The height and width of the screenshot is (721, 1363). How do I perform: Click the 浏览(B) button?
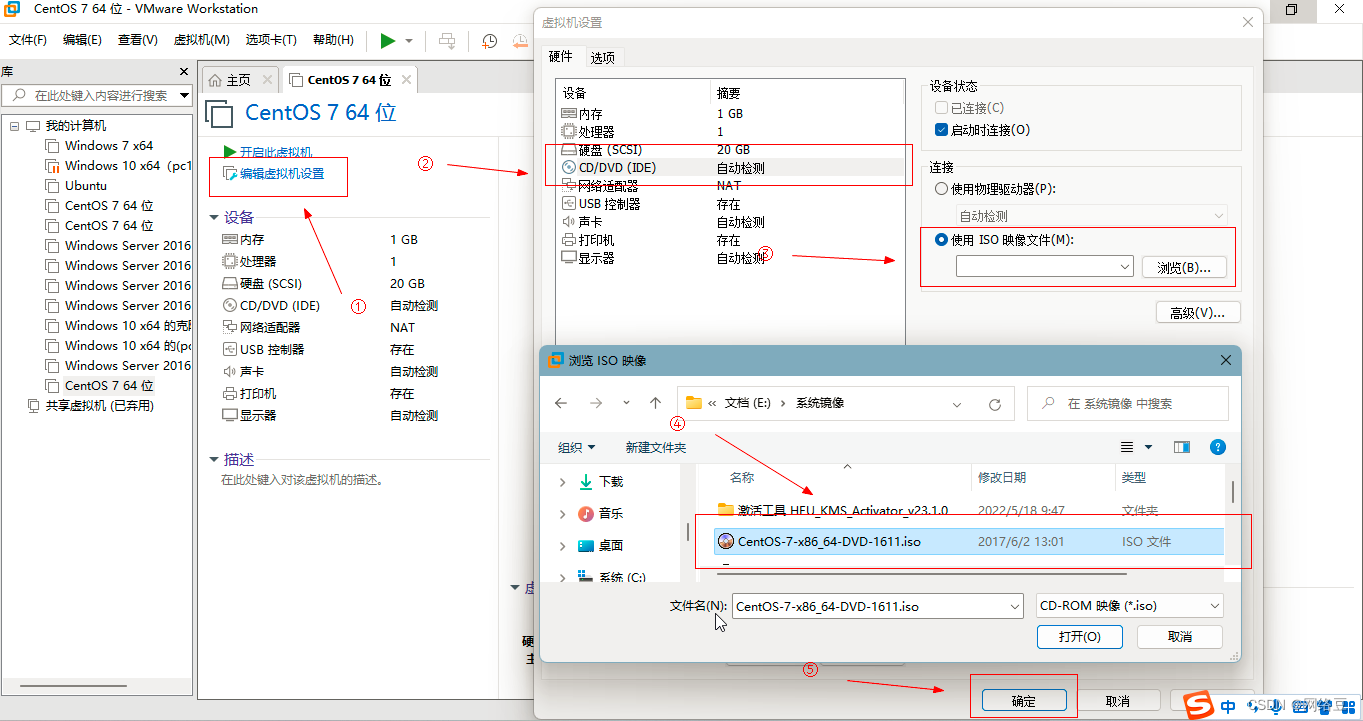coord(1184,266)
